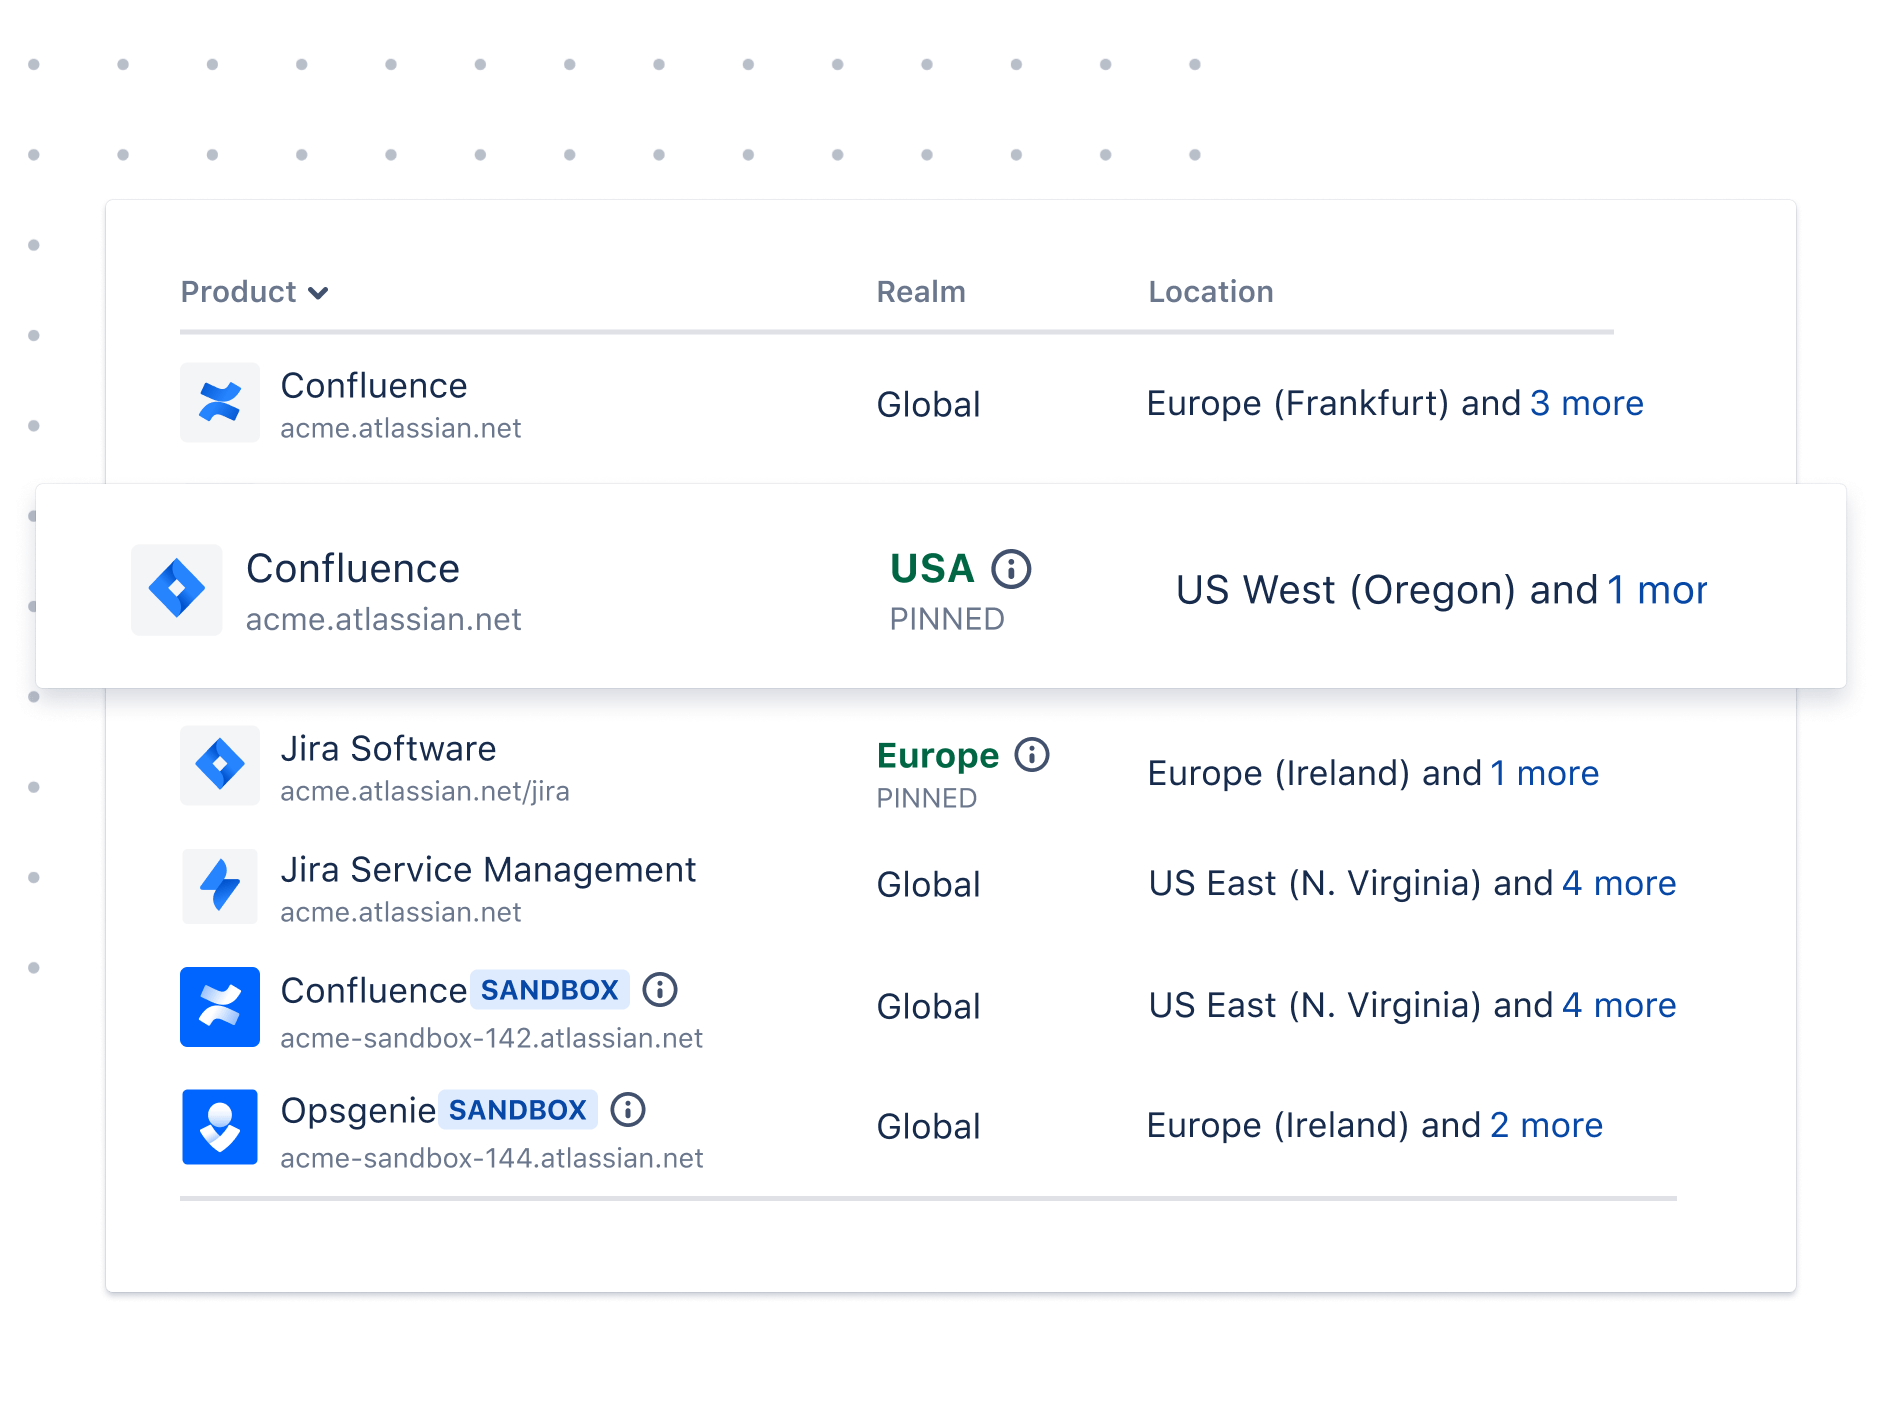The width and height of the screenshot is (1884, 1405).
Task: Click the info icon next to Opsgenie SANDBOX badge
Action: point(628,1108)
